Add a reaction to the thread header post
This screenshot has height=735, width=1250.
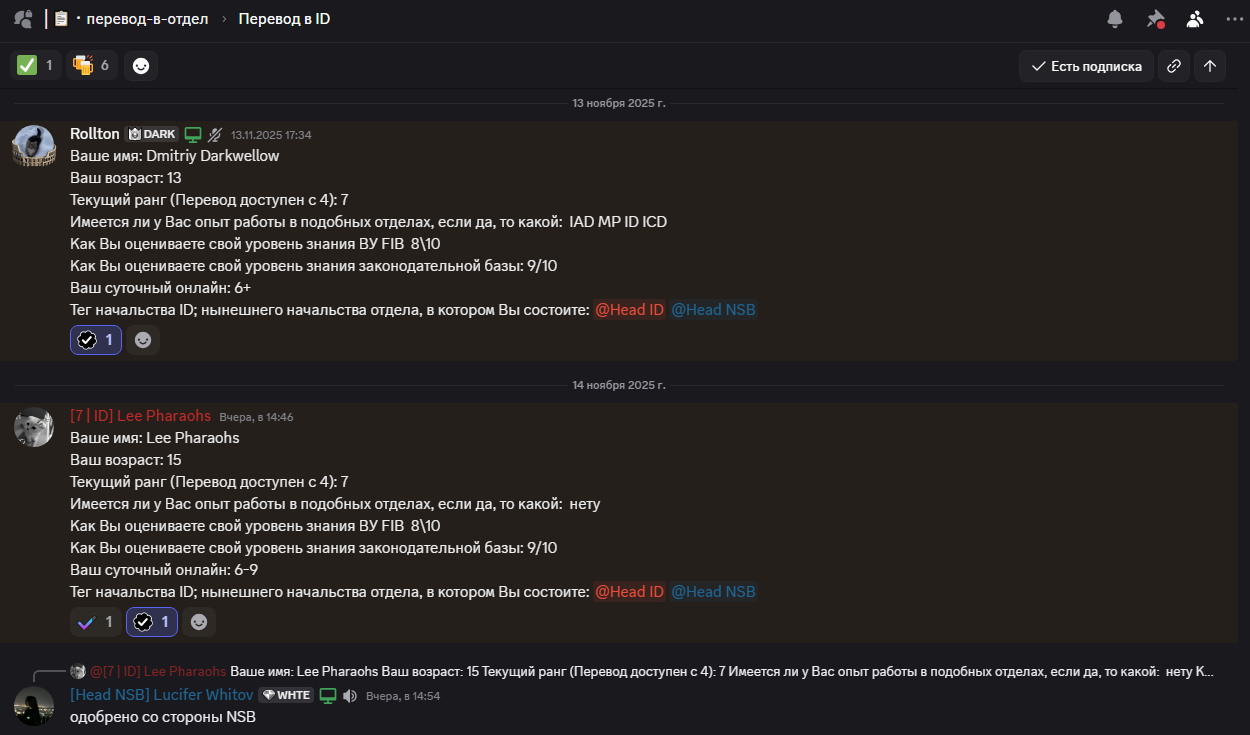coord(141,66)
